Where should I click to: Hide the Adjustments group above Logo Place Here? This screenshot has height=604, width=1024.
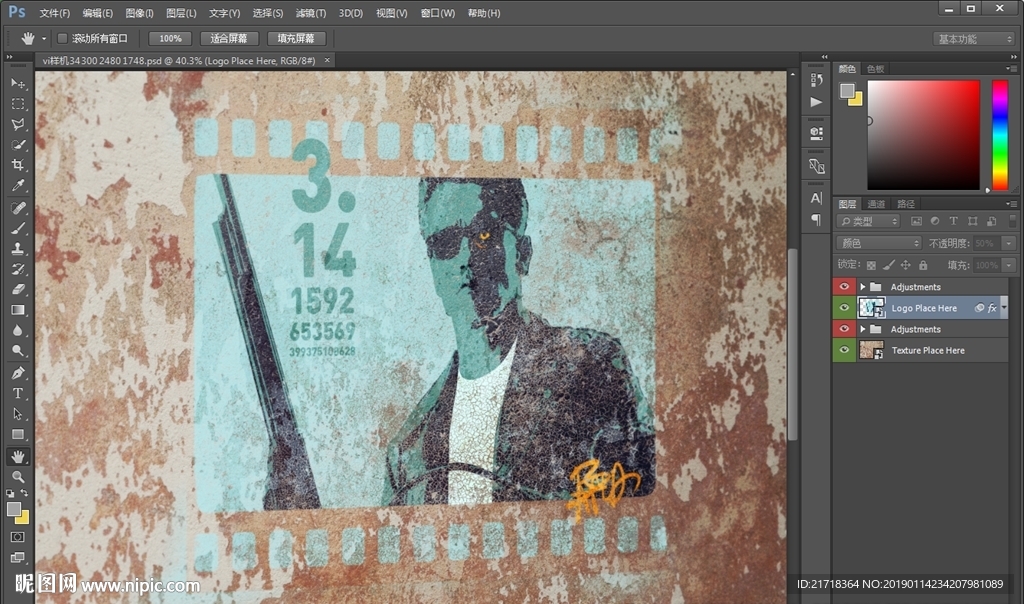point(844,287)
